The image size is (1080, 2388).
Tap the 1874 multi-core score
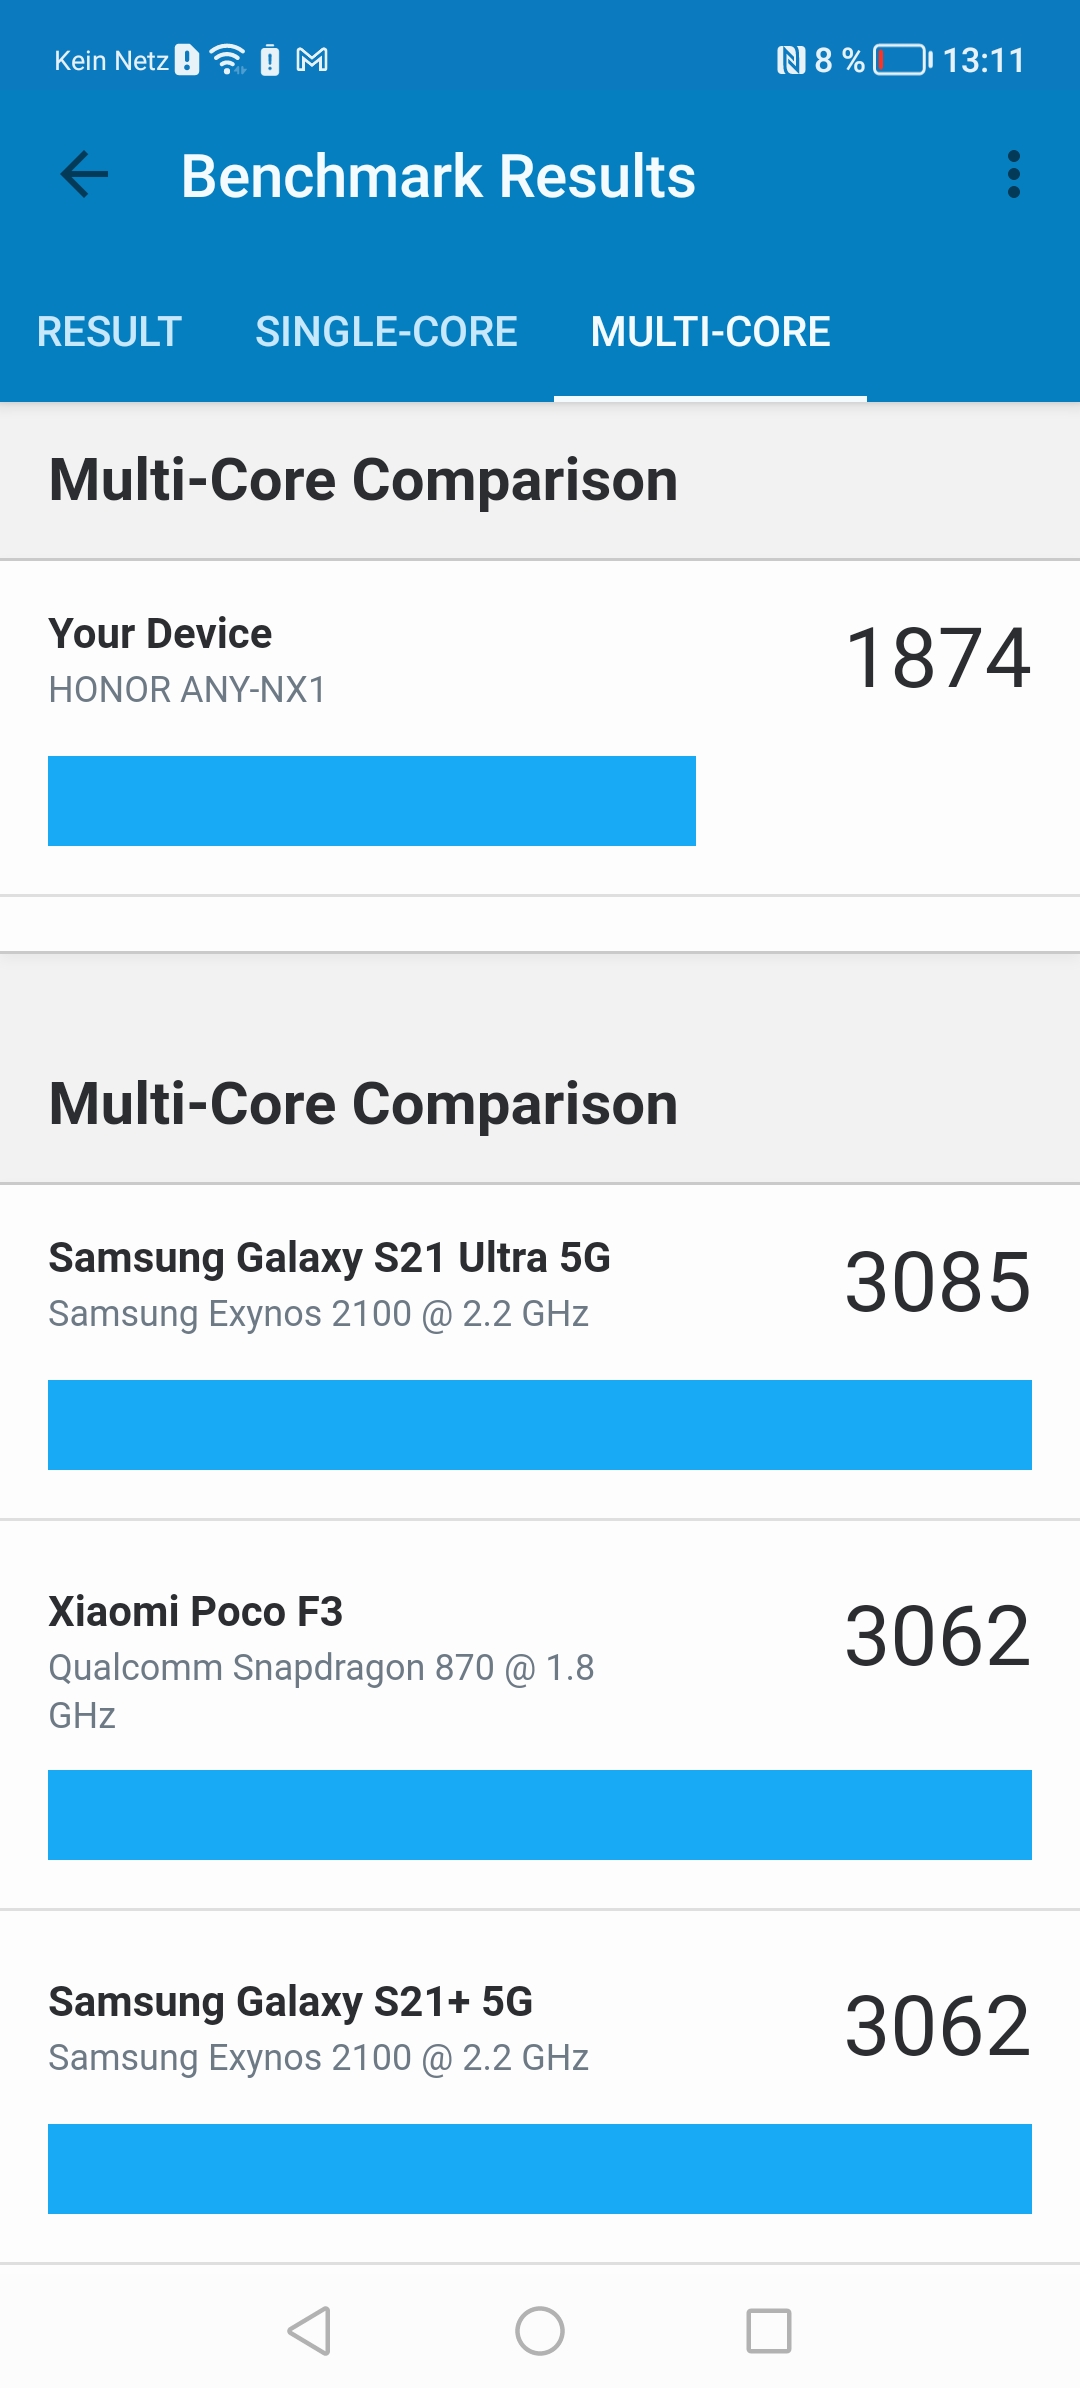pyautogui.click(x=937, y=658)
